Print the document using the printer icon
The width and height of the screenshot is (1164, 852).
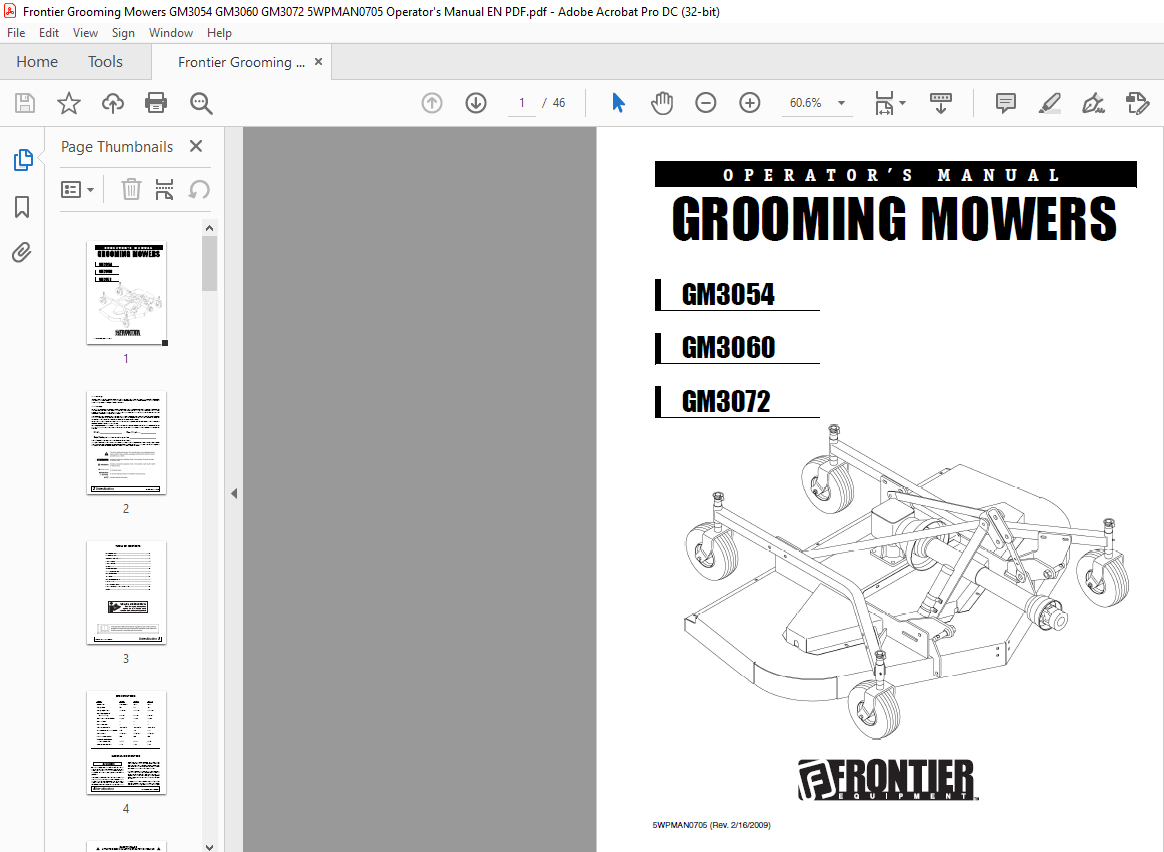[156, 103]
